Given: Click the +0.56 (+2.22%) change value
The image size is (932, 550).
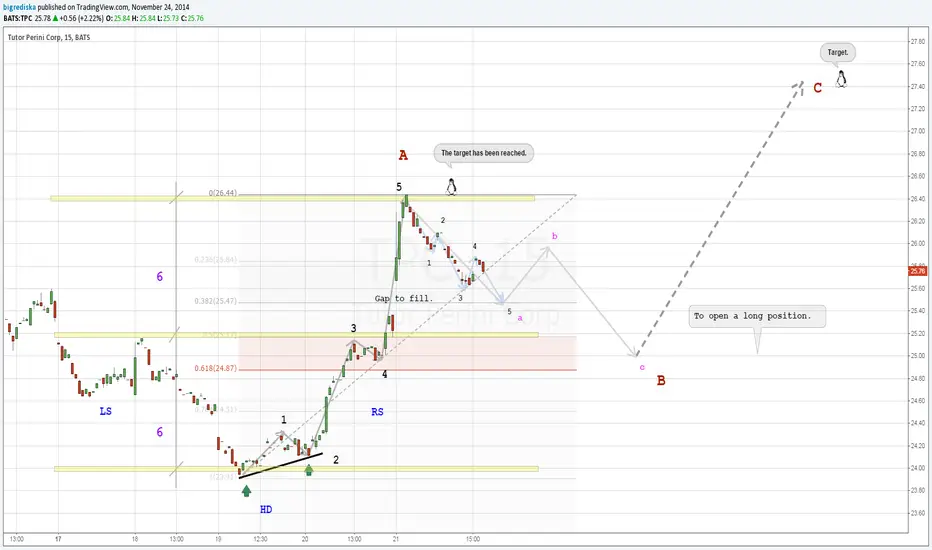Looking at the screenshot, I should (81, 18).
